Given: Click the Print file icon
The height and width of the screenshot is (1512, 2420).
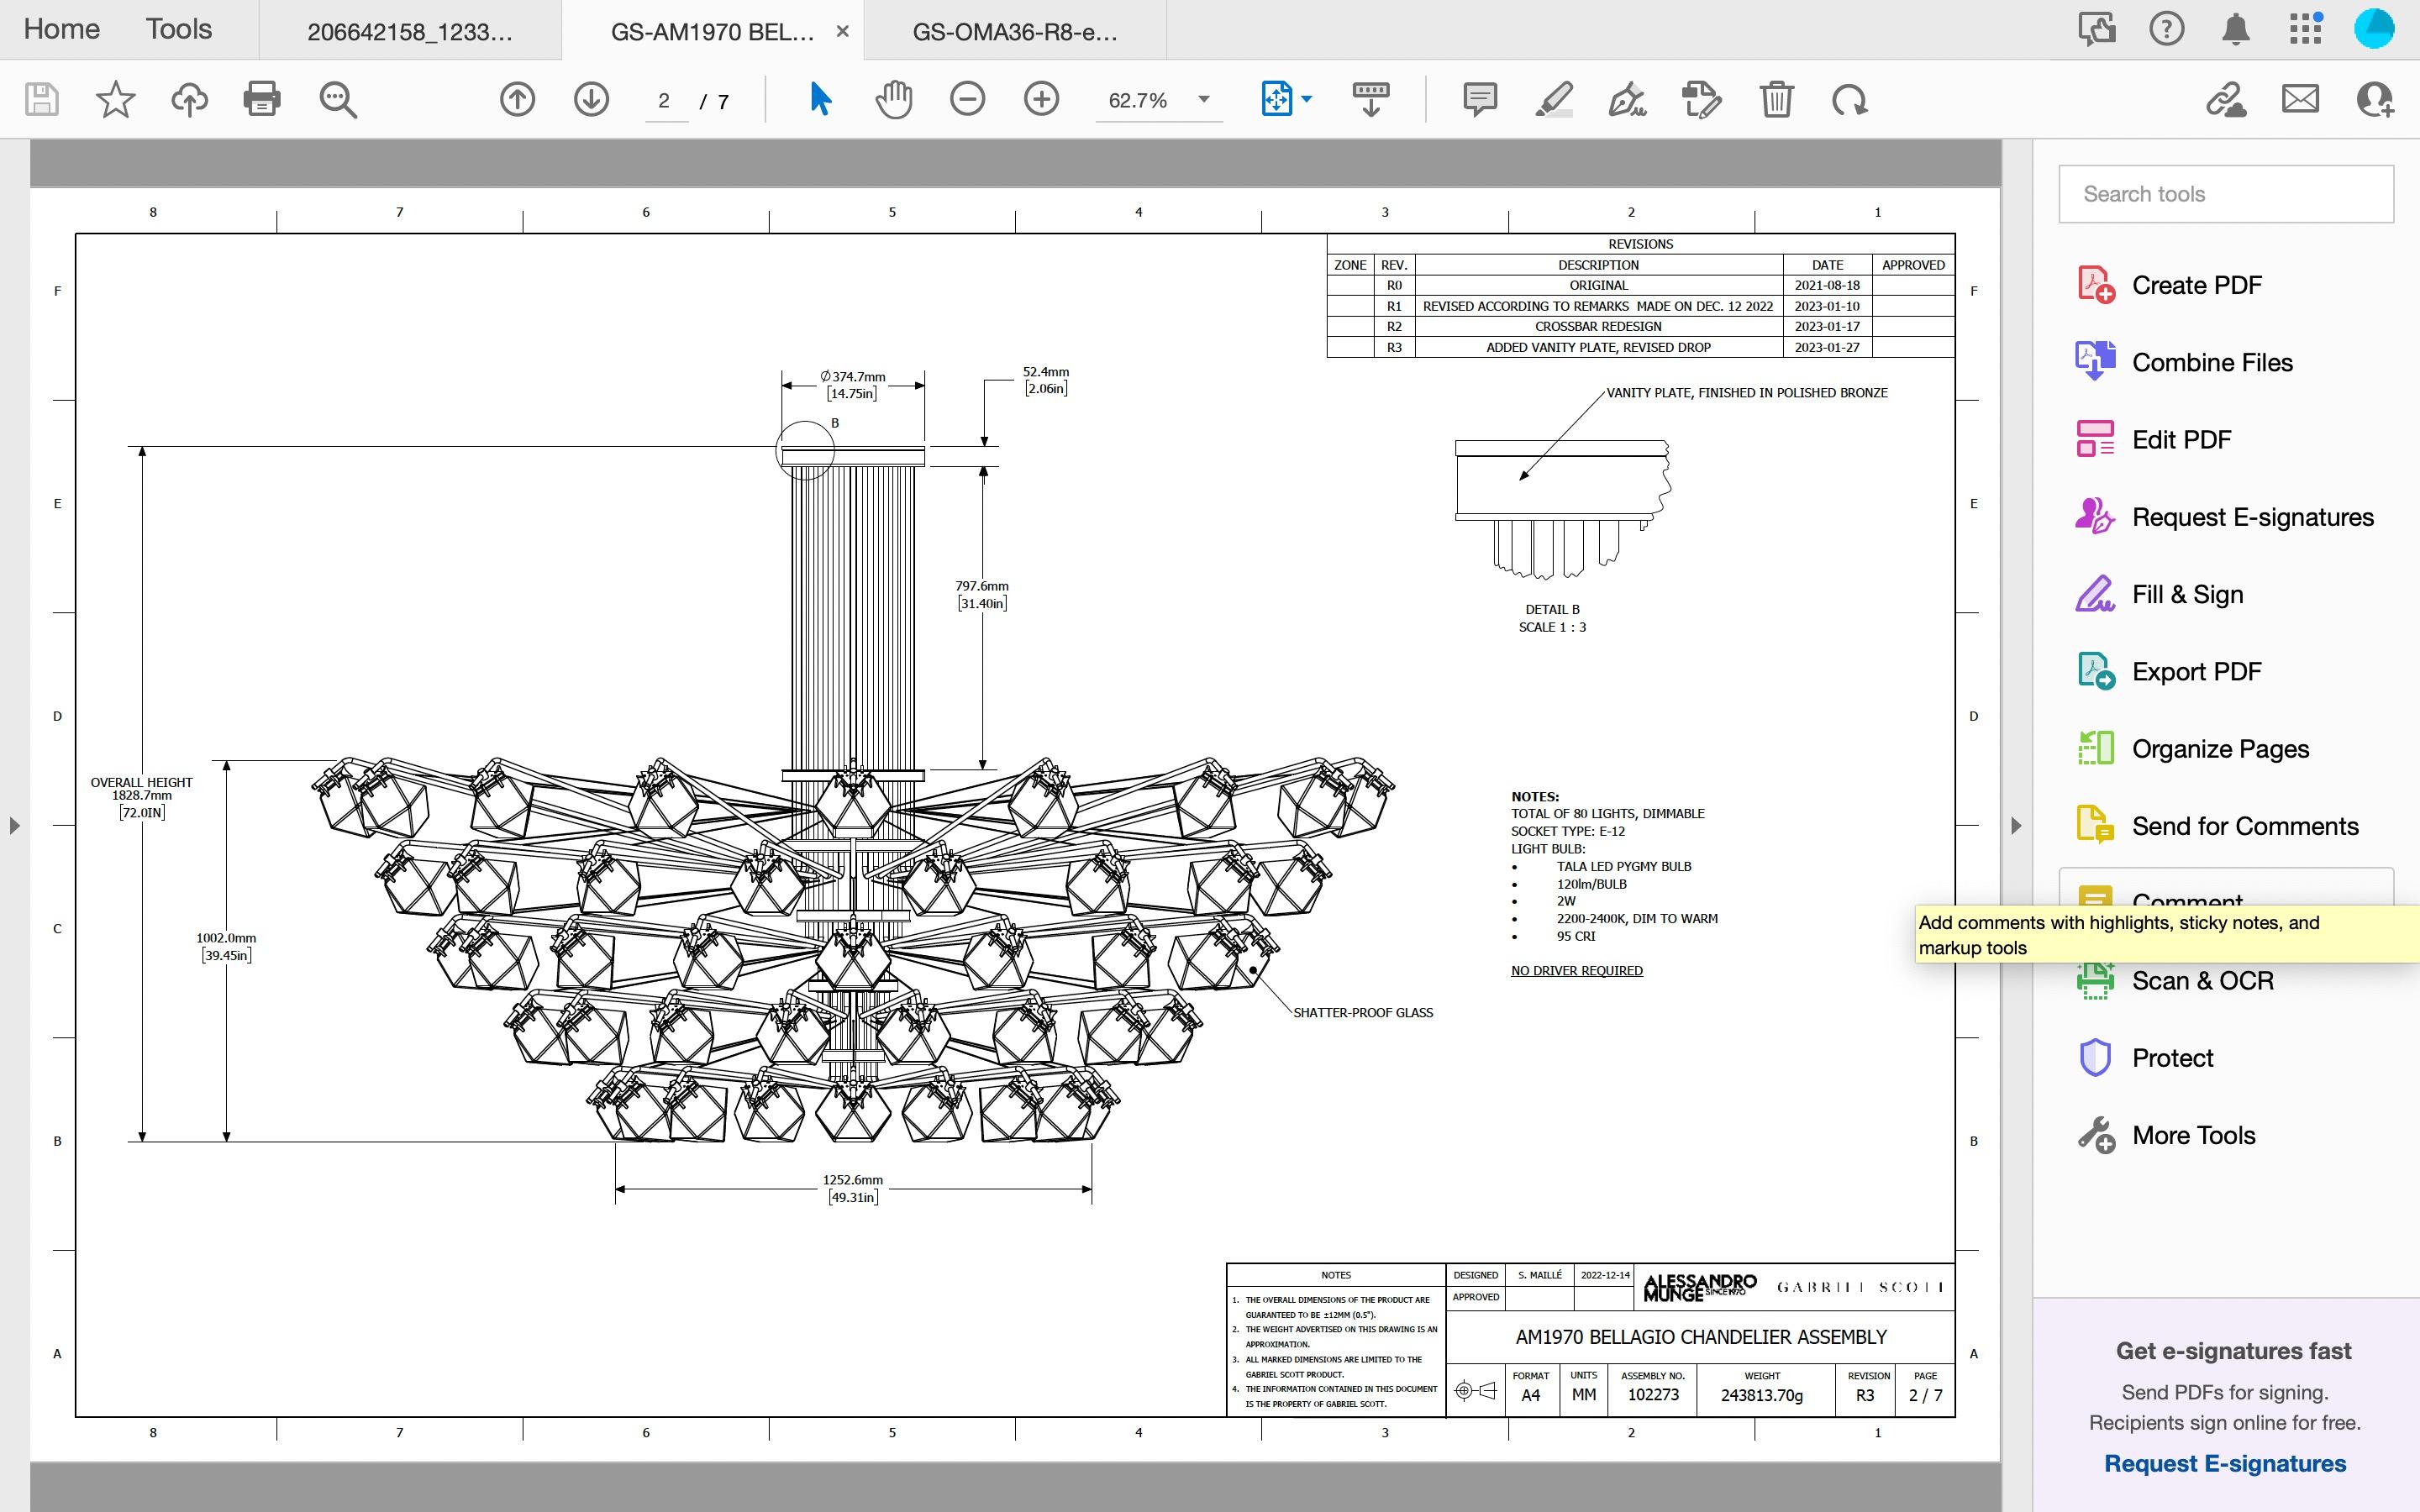Looking at the screenshot, I should click(x=262, y=100).
